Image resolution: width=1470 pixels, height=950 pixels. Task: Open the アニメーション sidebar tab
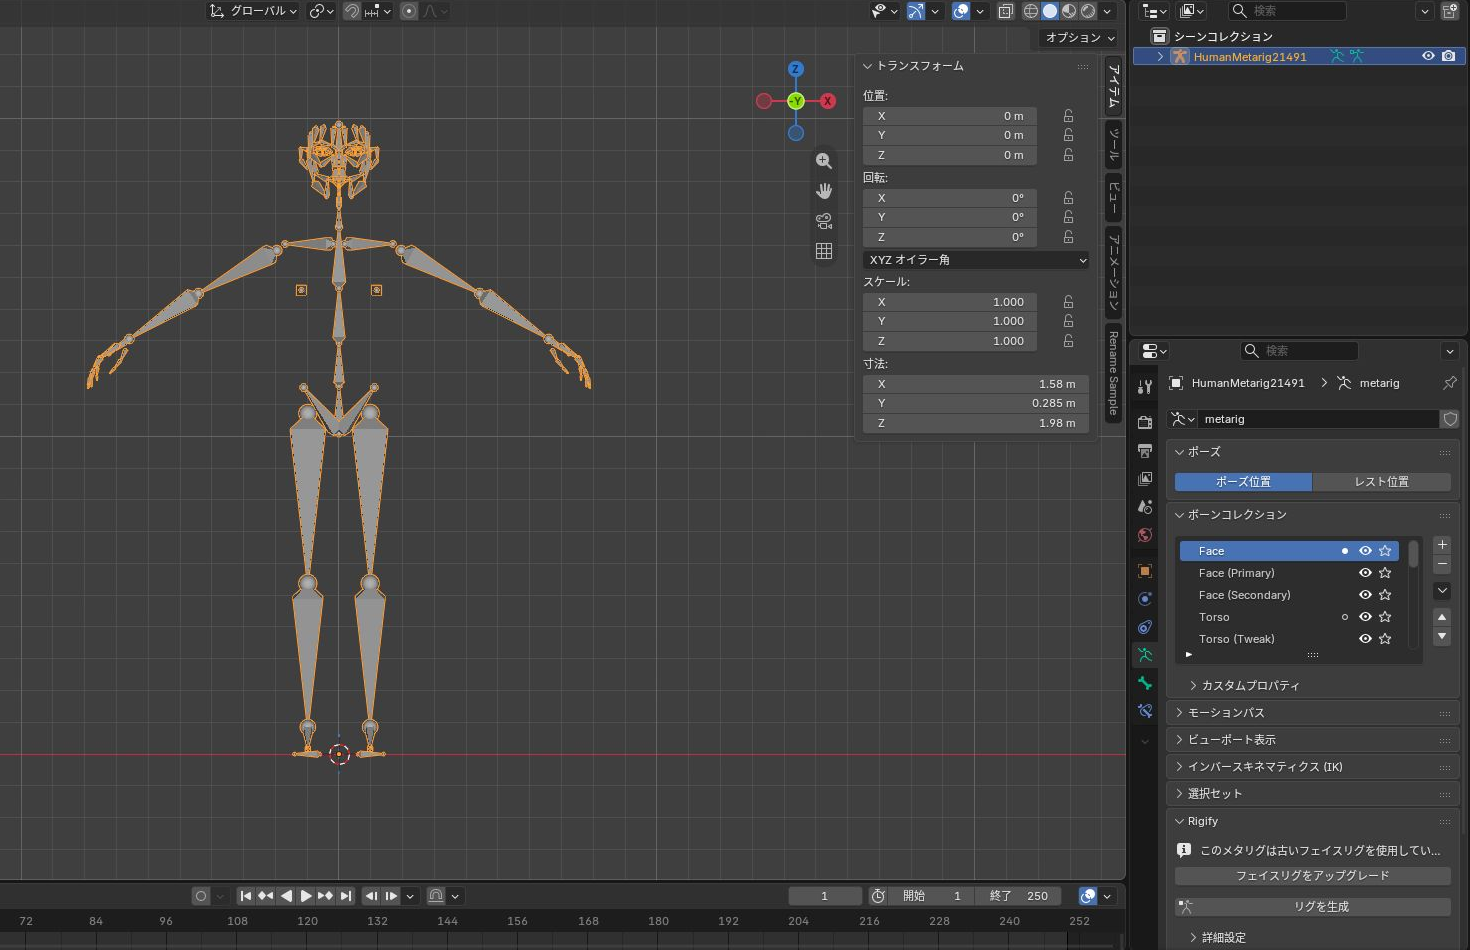pos(1113,273)
